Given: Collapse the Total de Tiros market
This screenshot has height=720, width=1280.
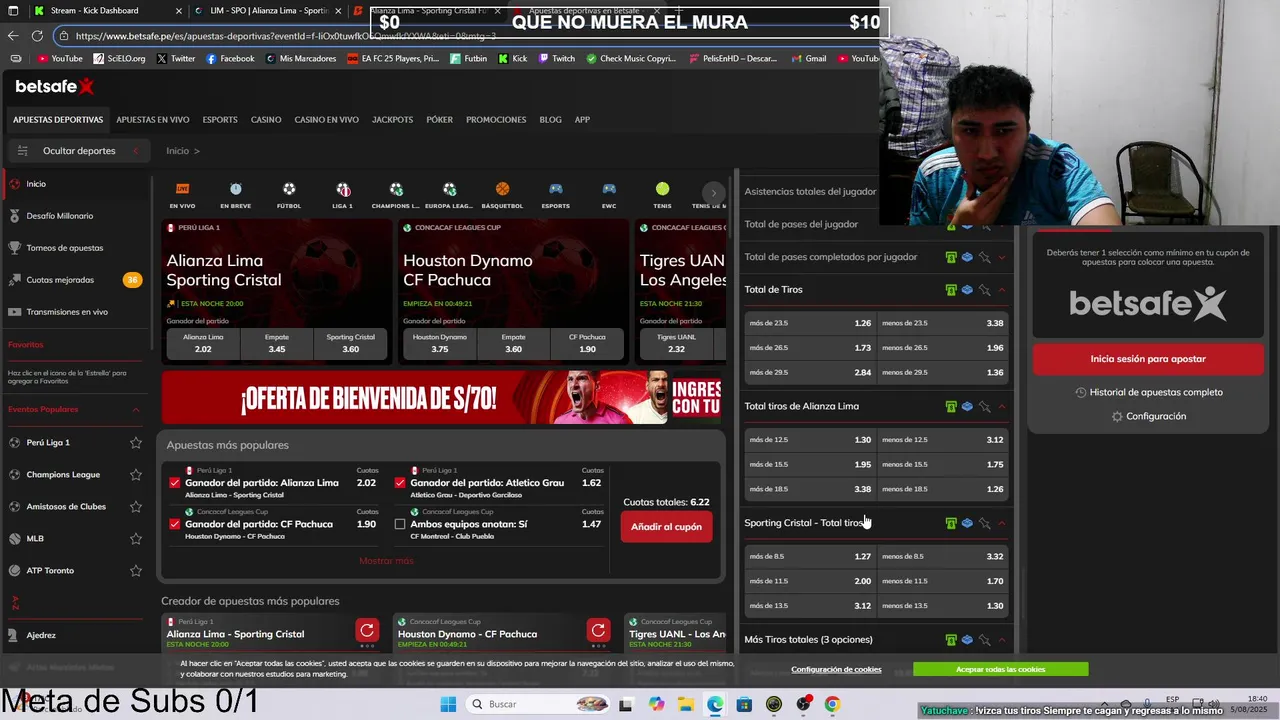Looking at the screenshot, I should 1001,290.
